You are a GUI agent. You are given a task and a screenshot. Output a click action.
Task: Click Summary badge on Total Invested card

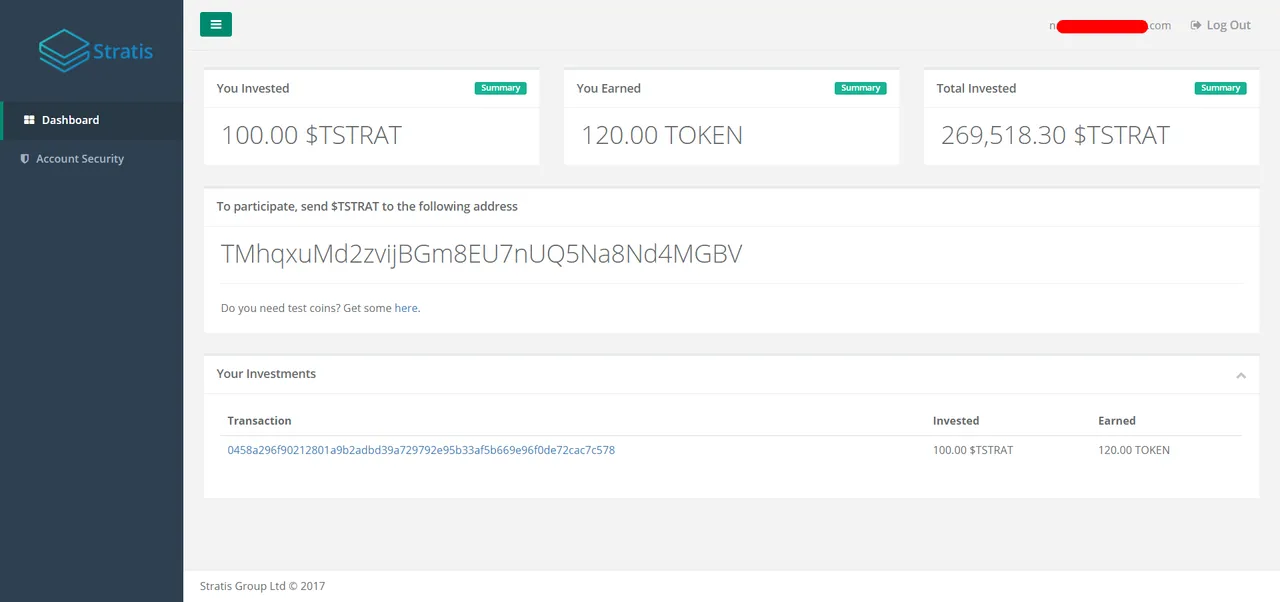(x=1221, y=88)
